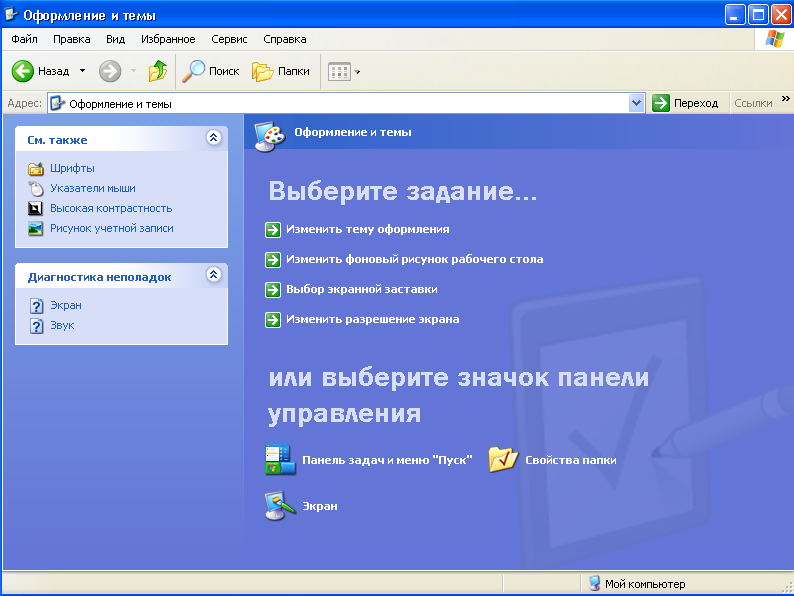Maximize the Оформление и темы window
The image size is (794, 596).
[x=759, y=14]
